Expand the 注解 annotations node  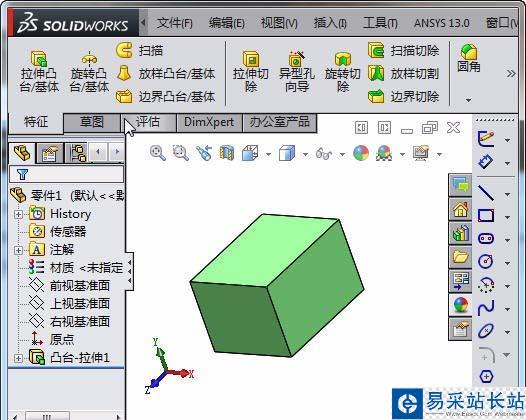coord(18,250)
